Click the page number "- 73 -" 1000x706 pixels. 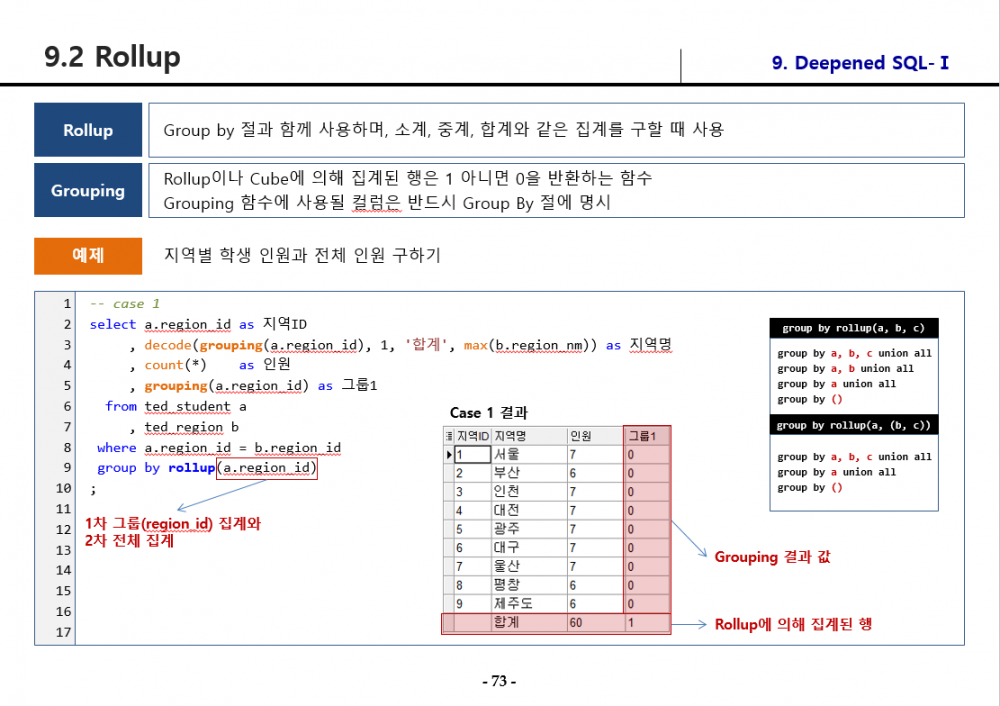[499, 681]
